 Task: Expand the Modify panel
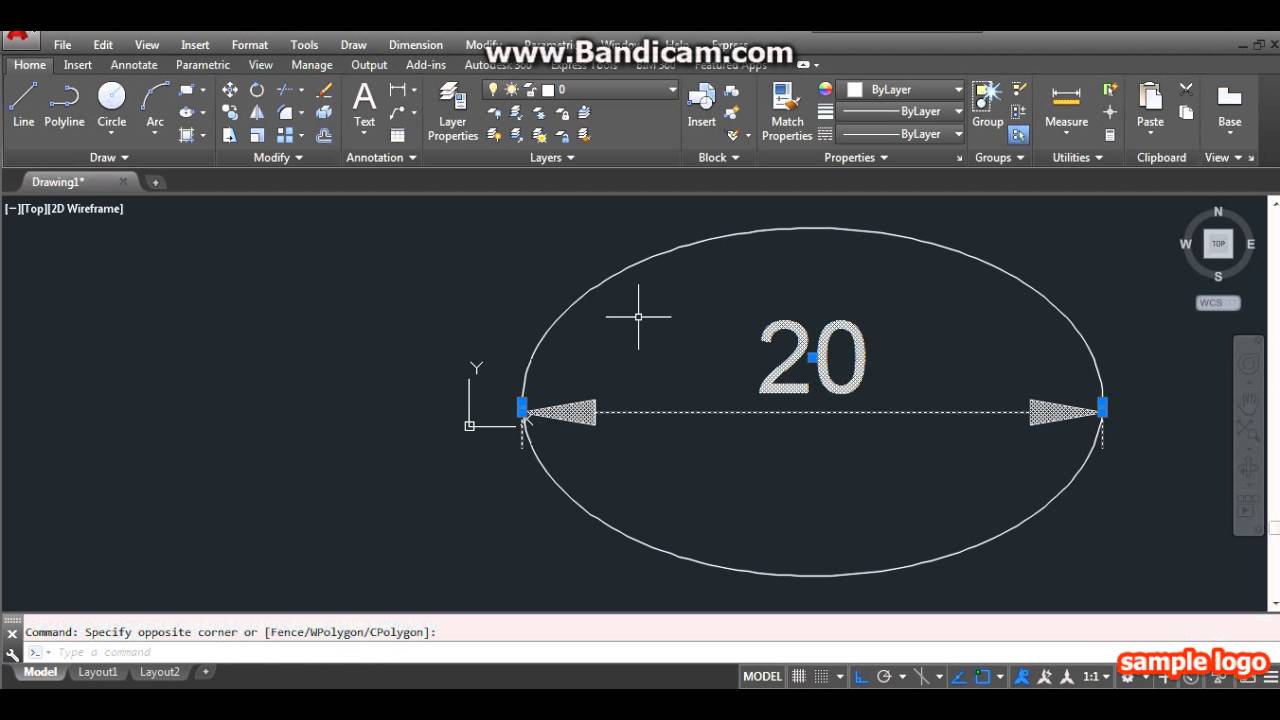(x=278, y=157)
